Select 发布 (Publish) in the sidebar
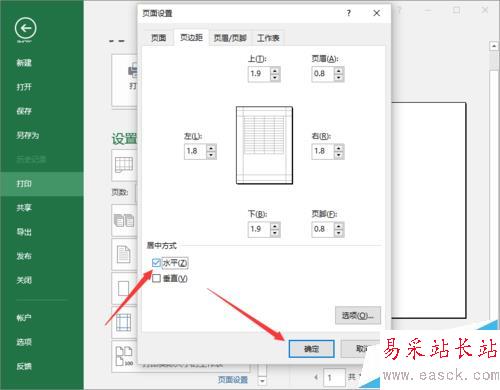The image size is (500, 390). 24,256
